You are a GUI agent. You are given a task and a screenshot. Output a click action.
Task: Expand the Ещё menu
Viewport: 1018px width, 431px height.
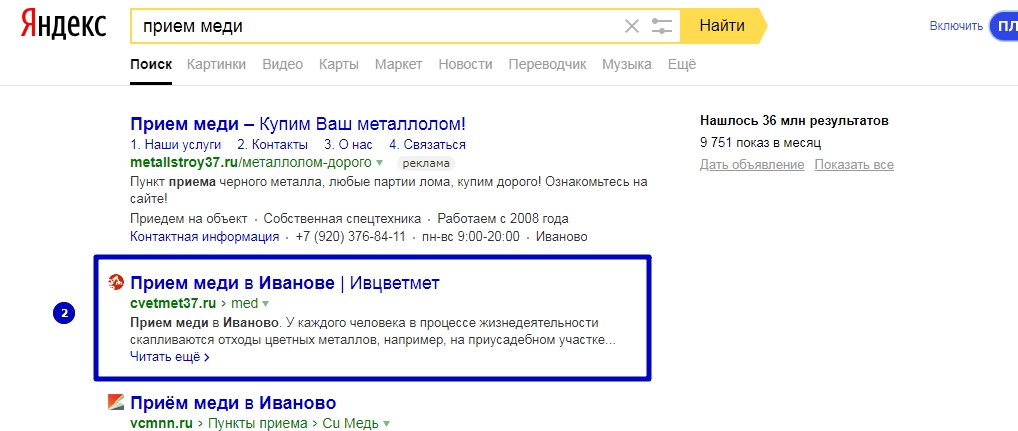[682, 64]
